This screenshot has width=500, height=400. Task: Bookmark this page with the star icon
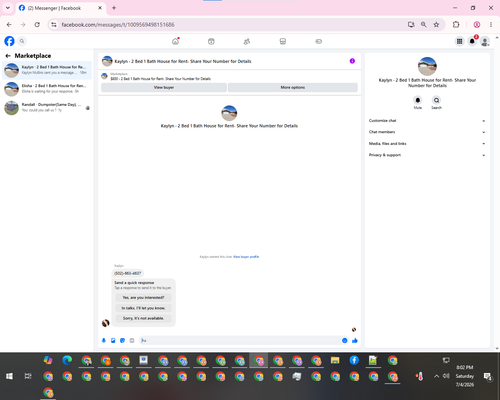436,25
